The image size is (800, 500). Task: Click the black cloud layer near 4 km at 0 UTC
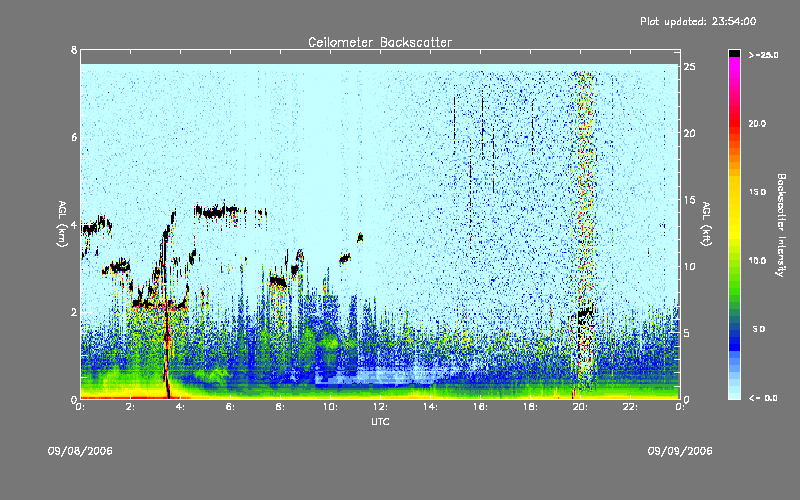(x=96, y=226)
